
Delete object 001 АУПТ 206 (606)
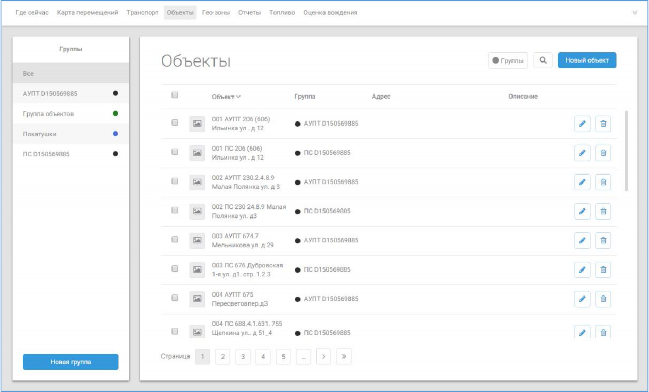click(x=603, y=124)
